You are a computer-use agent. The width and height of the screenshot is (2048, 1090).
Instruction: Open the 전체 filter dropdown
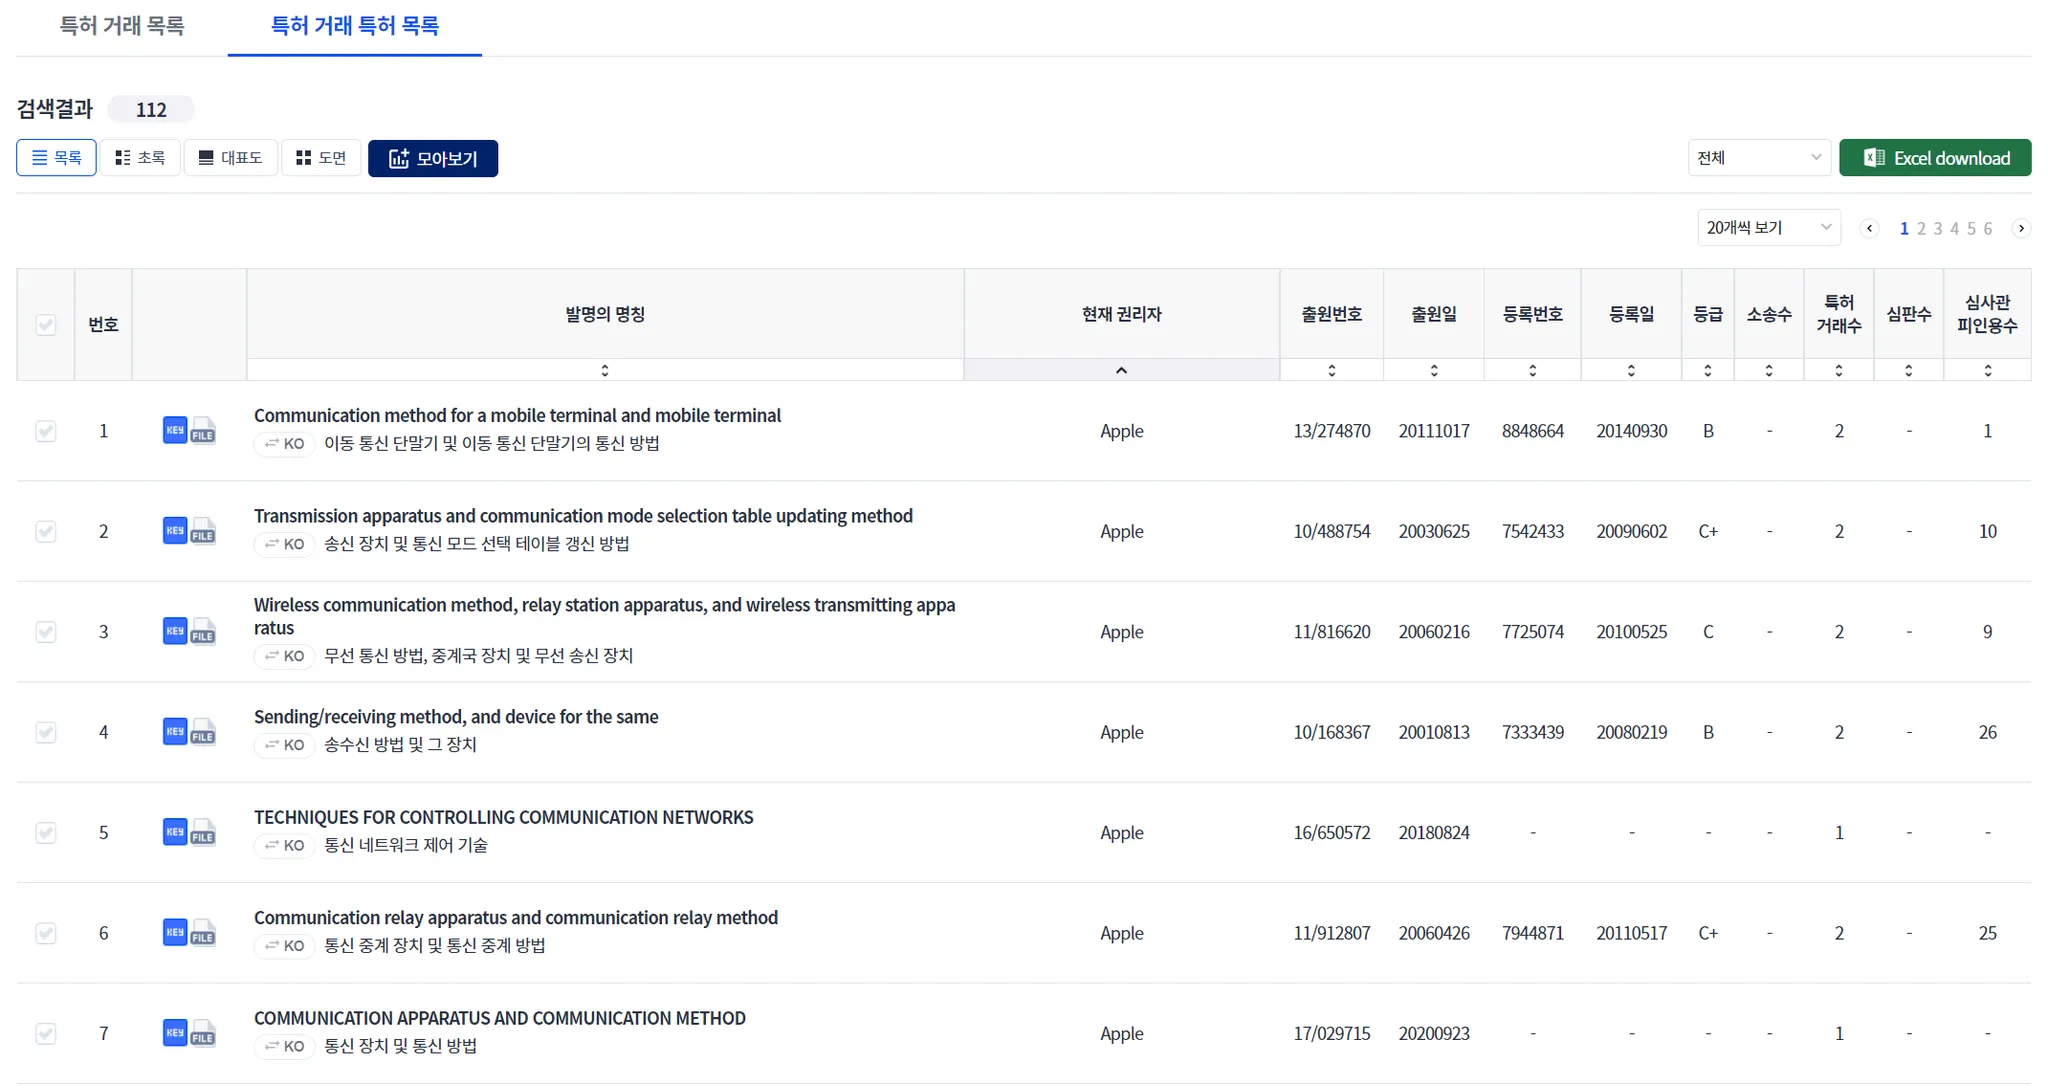[1758, 158]
